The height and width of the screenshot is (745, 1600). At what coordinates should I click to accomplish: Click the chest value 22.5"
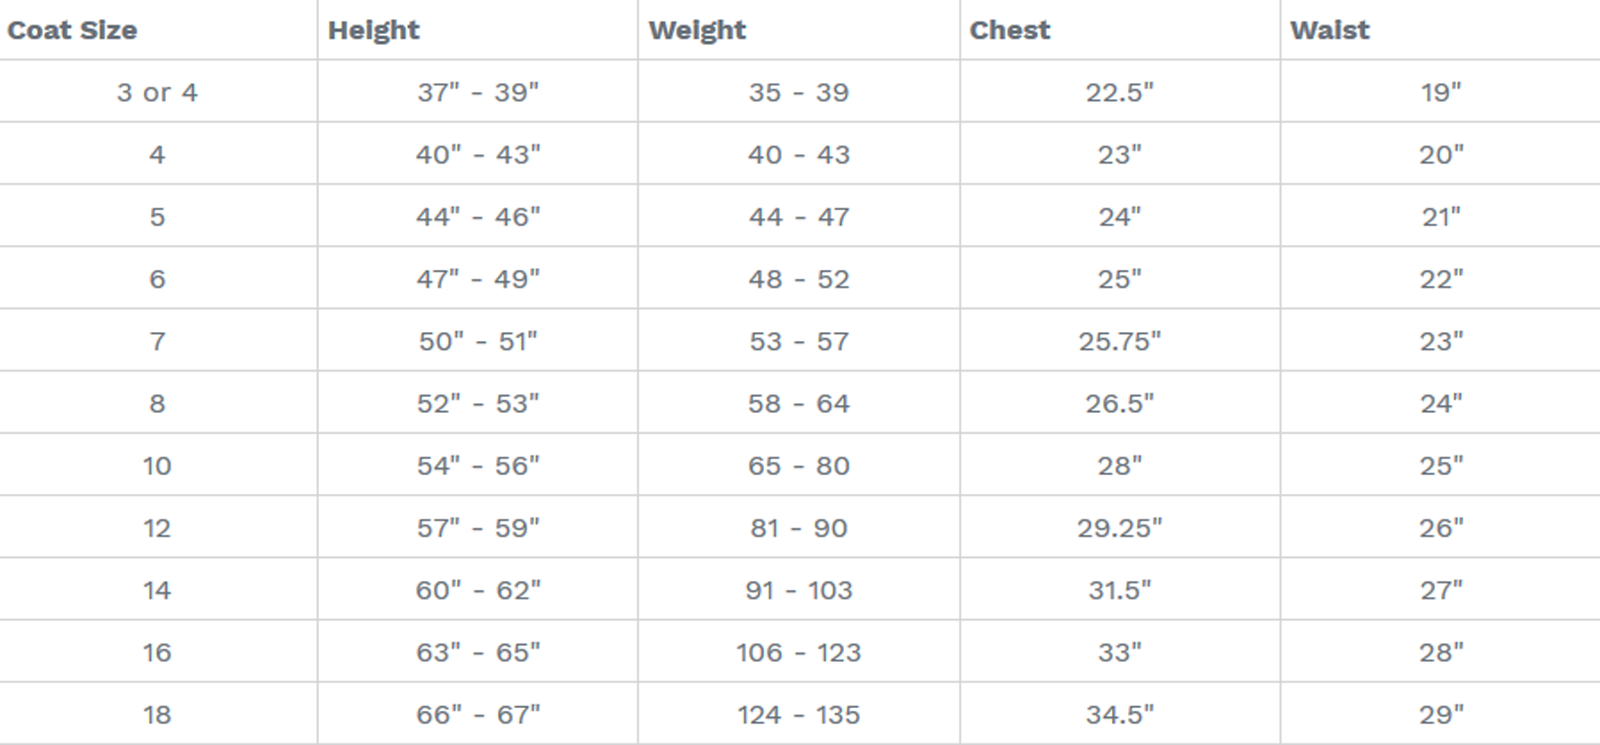(1119, 92)
